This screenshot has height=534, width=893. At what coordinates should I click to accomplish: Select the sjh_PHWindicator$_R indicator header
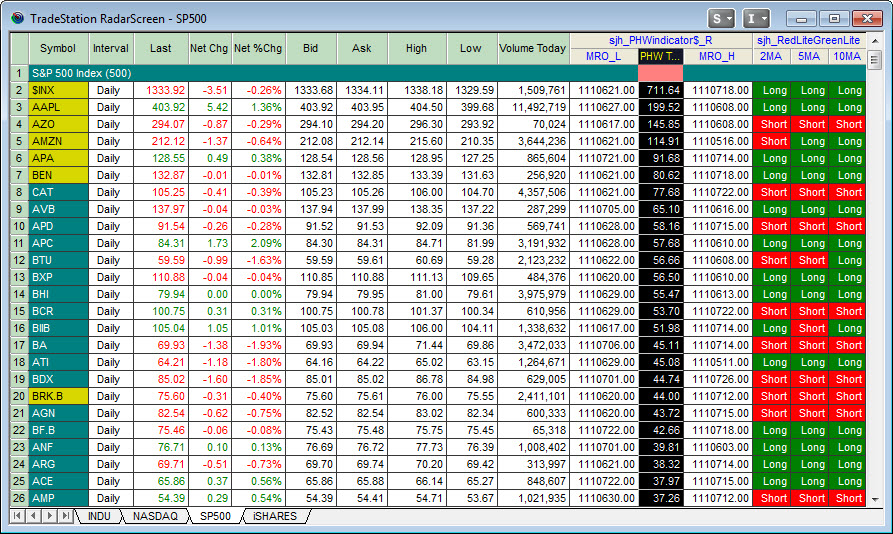click(661, 40)
